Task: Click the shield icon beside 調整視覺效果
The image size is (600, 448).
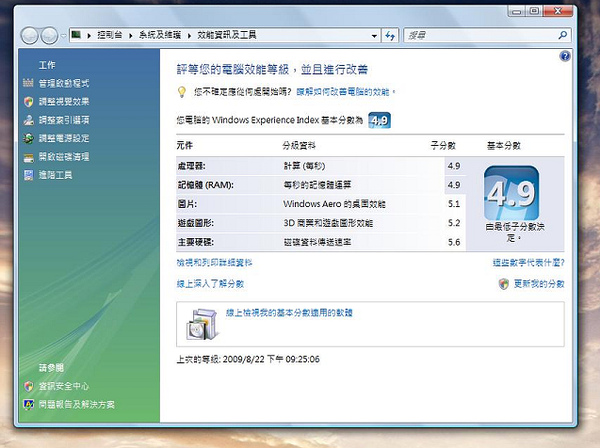Action: point(29,101)
